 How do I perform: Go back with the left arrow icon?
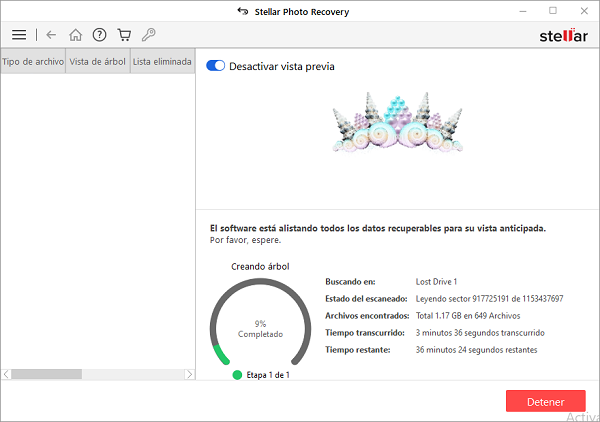51,35
